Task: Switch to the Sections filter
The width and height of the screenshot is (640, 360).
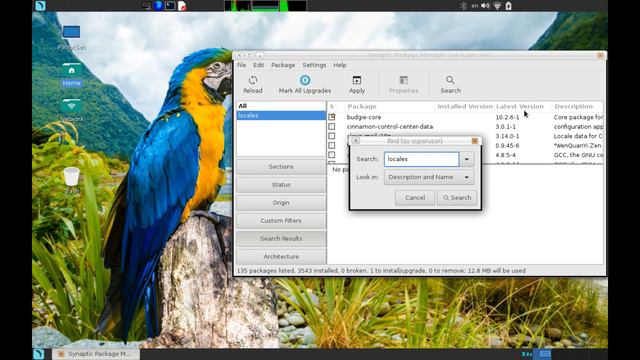Action: pos(281,167)
